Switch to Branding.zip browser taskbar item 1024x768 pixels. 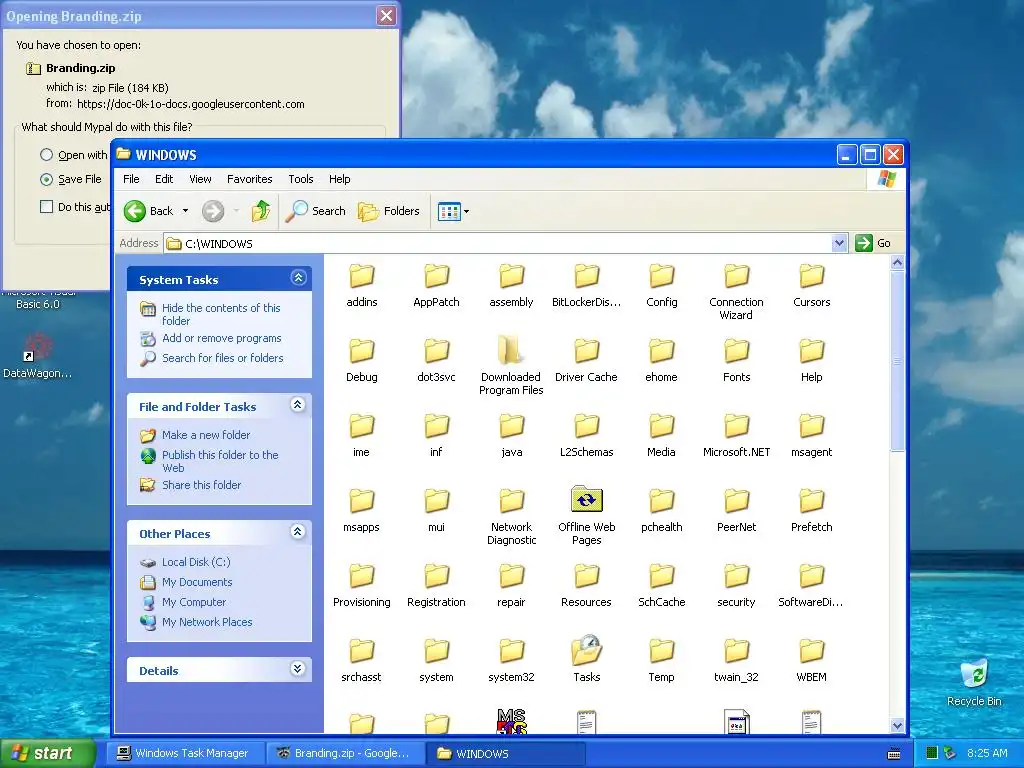[x=345, y=754]
